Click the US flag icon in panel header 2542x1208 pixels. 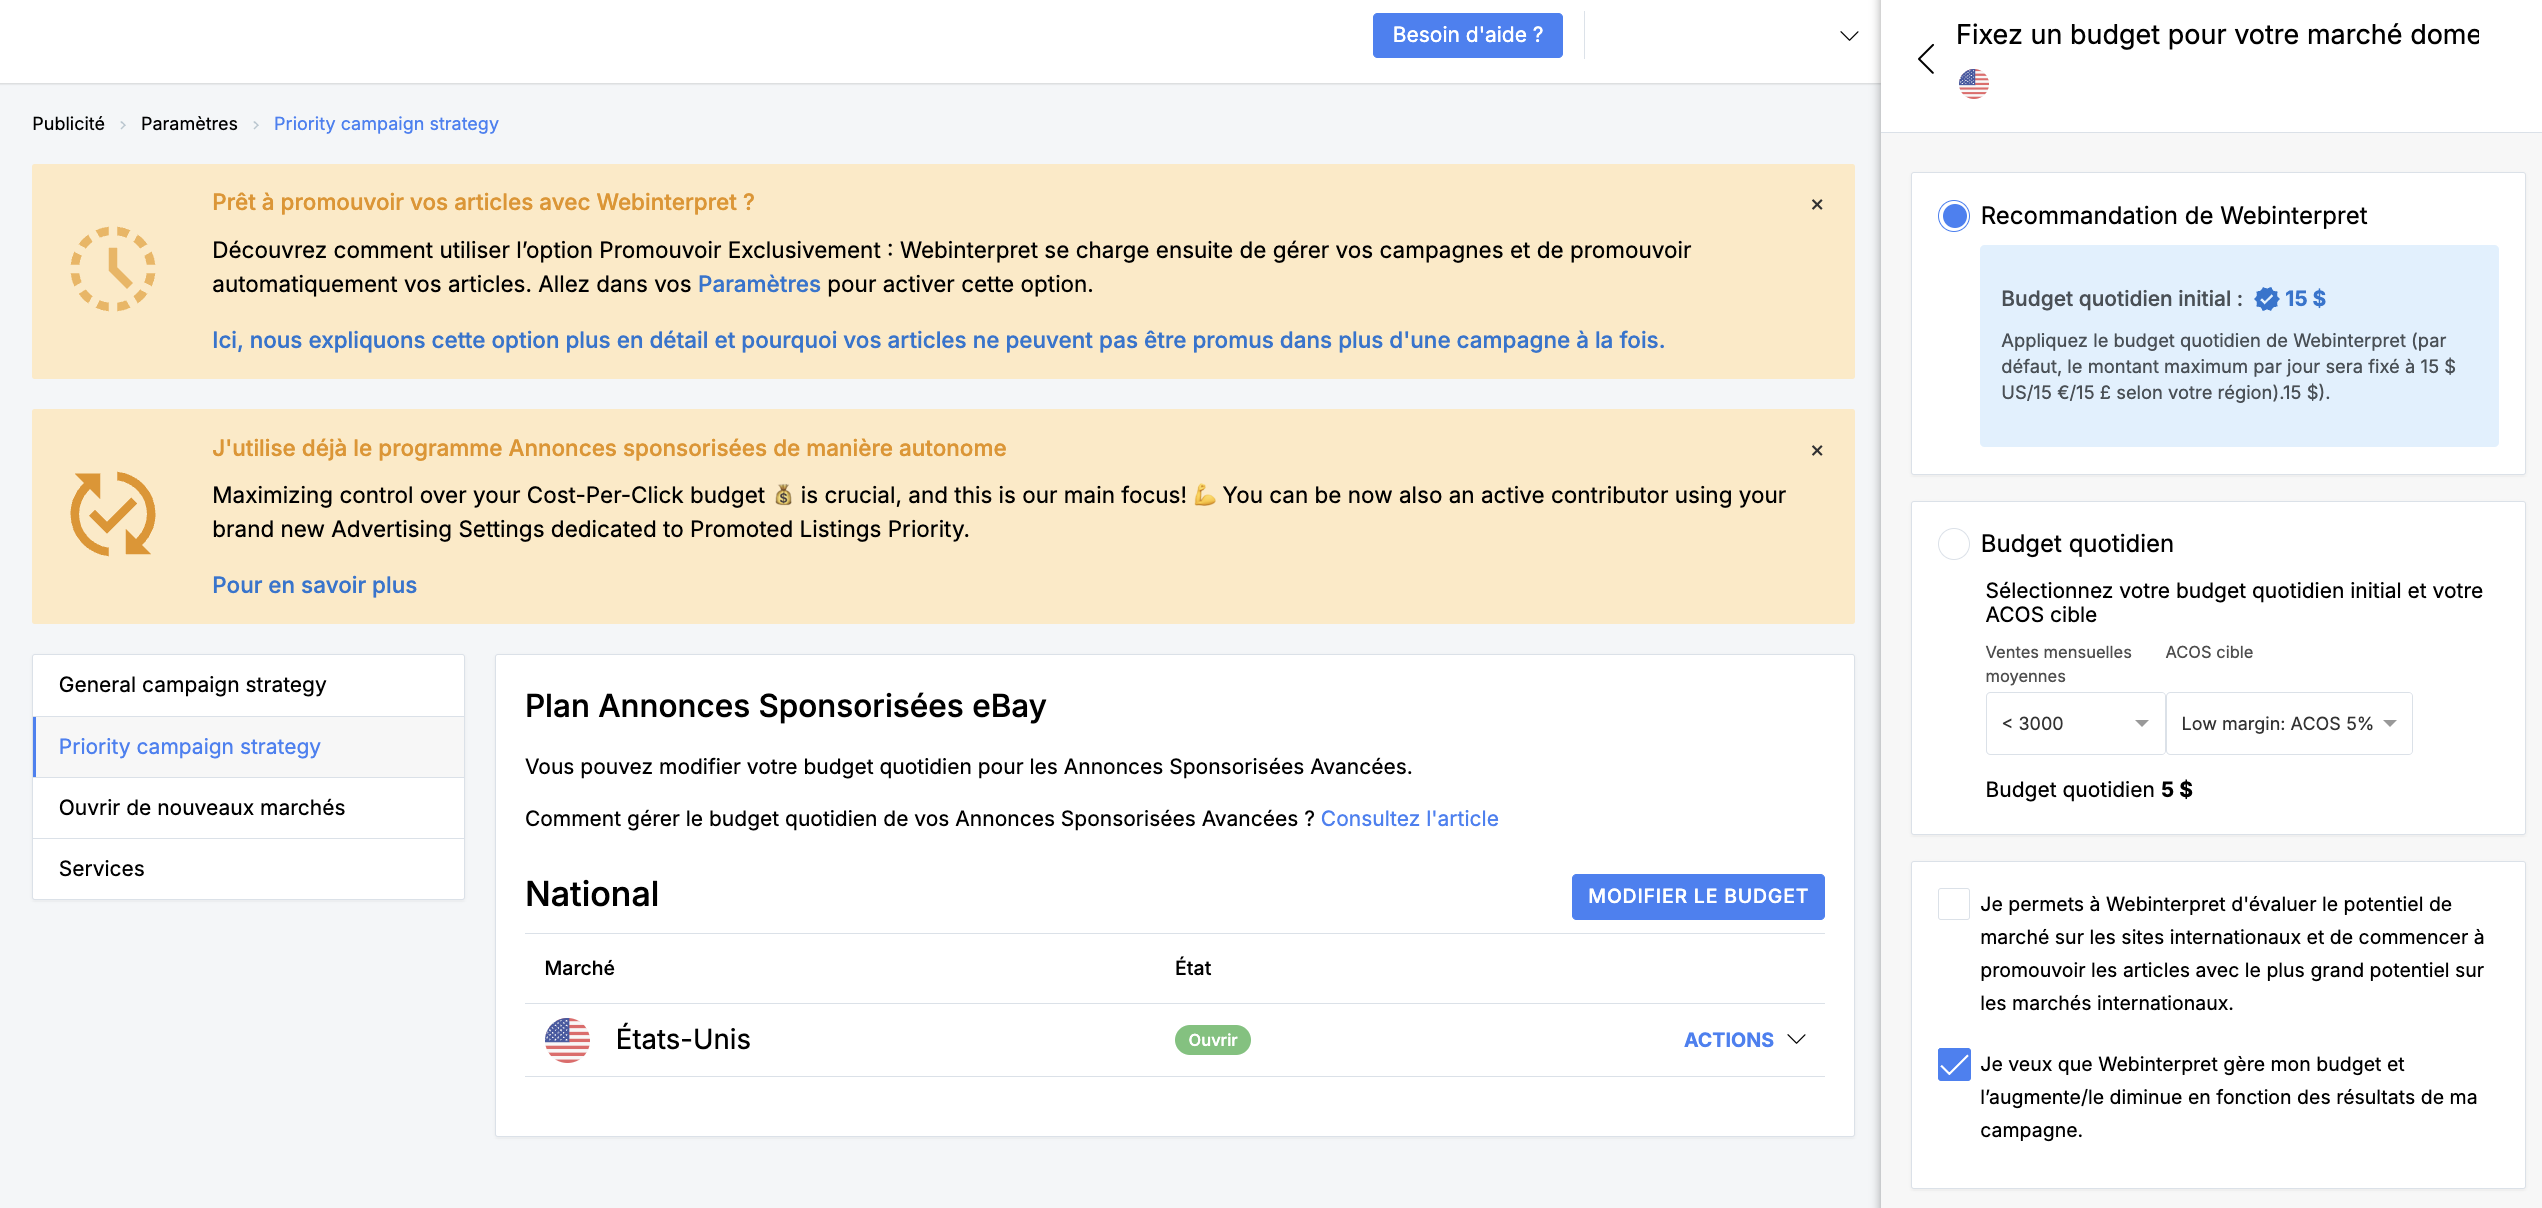(x=1973, y=84)
